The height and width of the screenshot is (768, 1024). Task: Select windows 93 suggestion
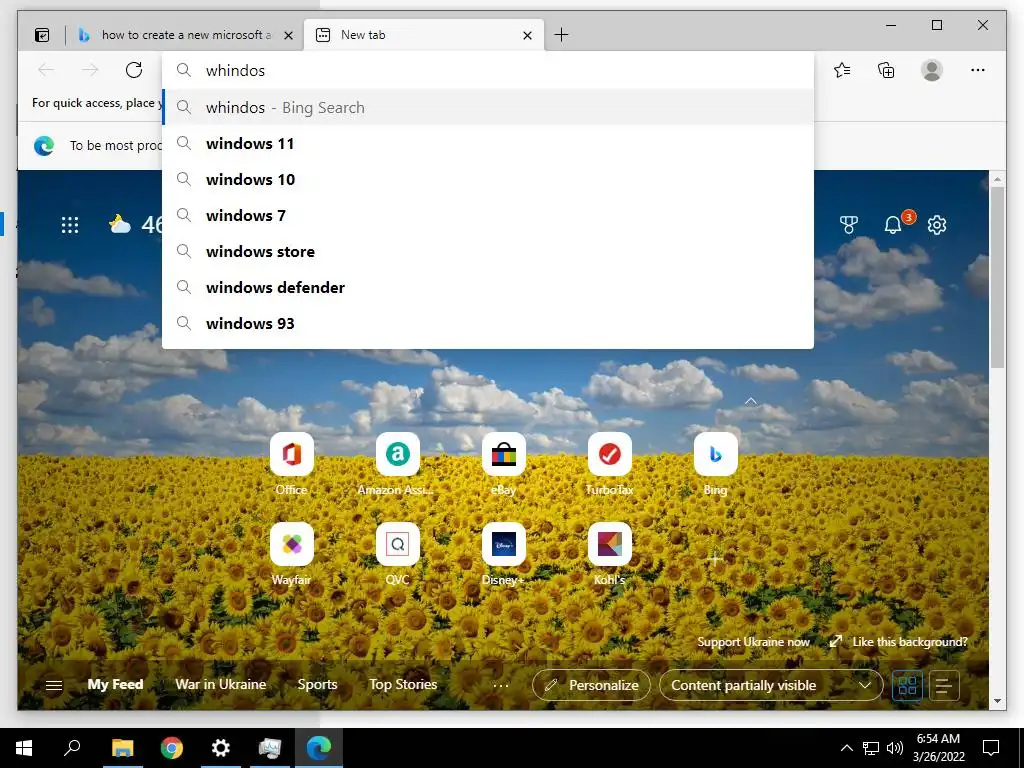pos(488,323)
